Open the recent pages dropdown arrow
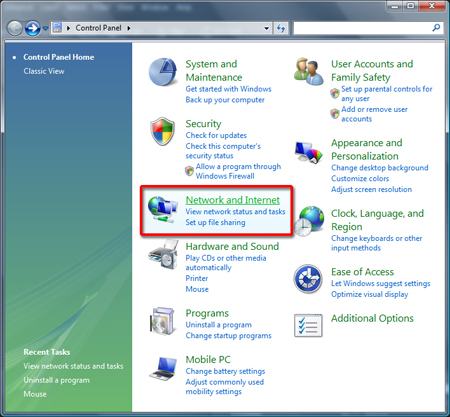 [x=45, y=28]
